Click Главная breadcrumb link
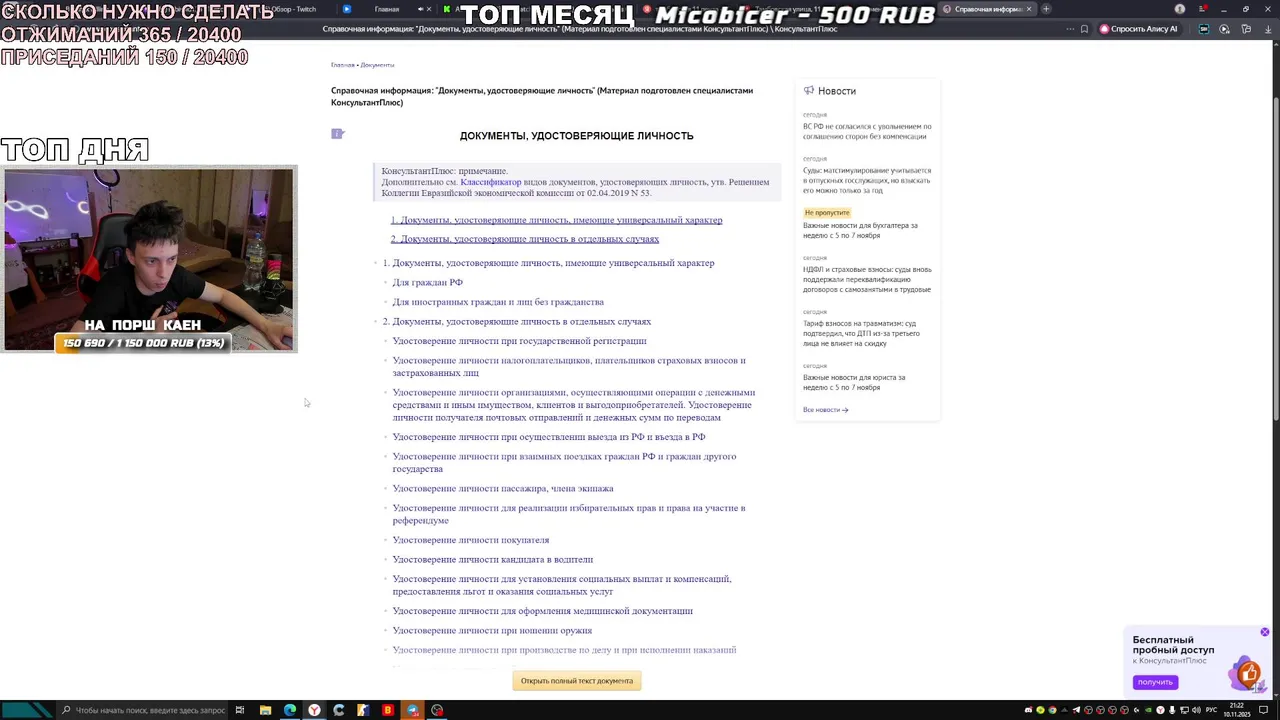This screenshot has width=1280, height=720. (343, 65)
